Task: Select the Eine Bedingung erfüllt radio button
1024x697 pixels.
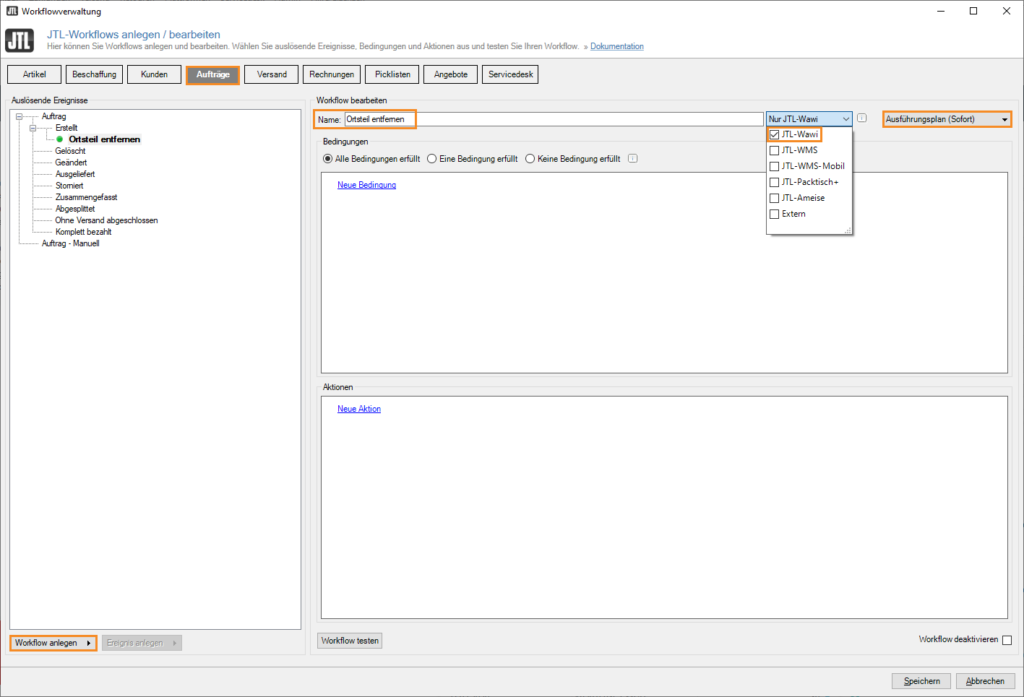Action: pos(432,158)
